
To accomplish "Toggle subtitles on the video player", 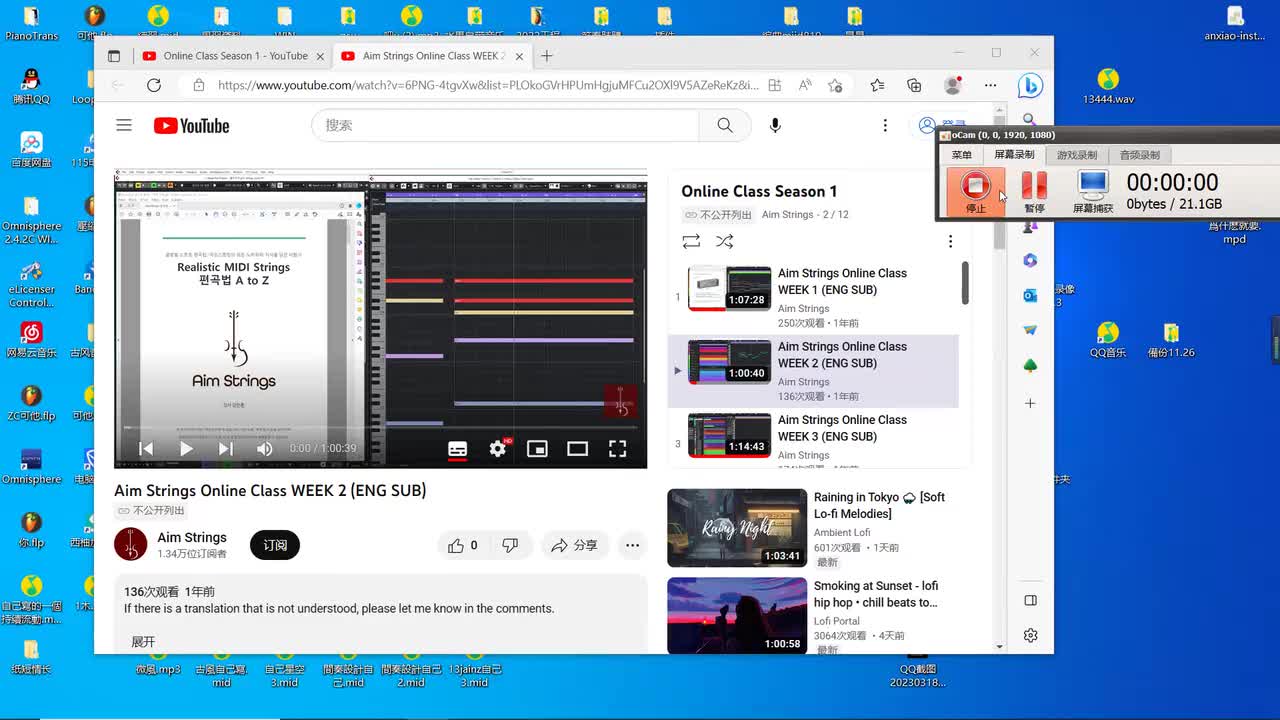I will [x=457, y=449].
